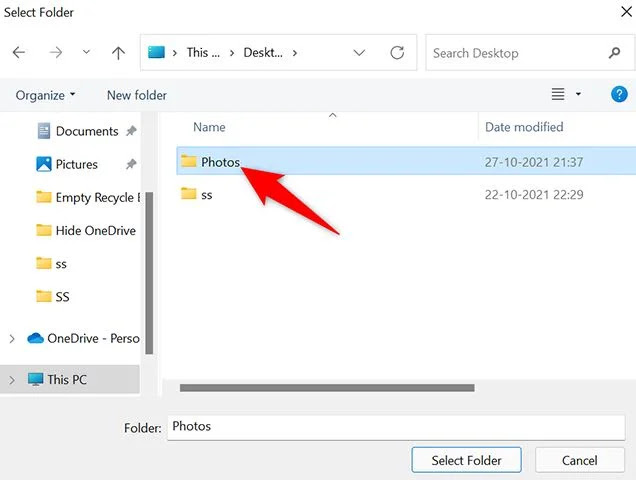Click the blue desktop icon in address bar

156,52
